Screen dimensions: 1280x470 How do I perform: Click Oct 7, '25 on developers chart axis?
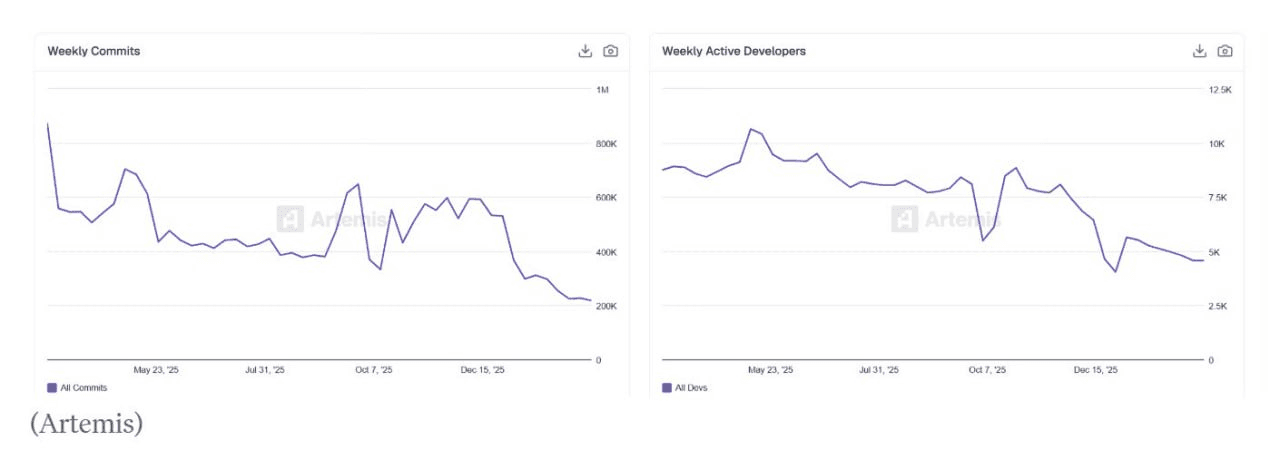click(x=986, y=370)
